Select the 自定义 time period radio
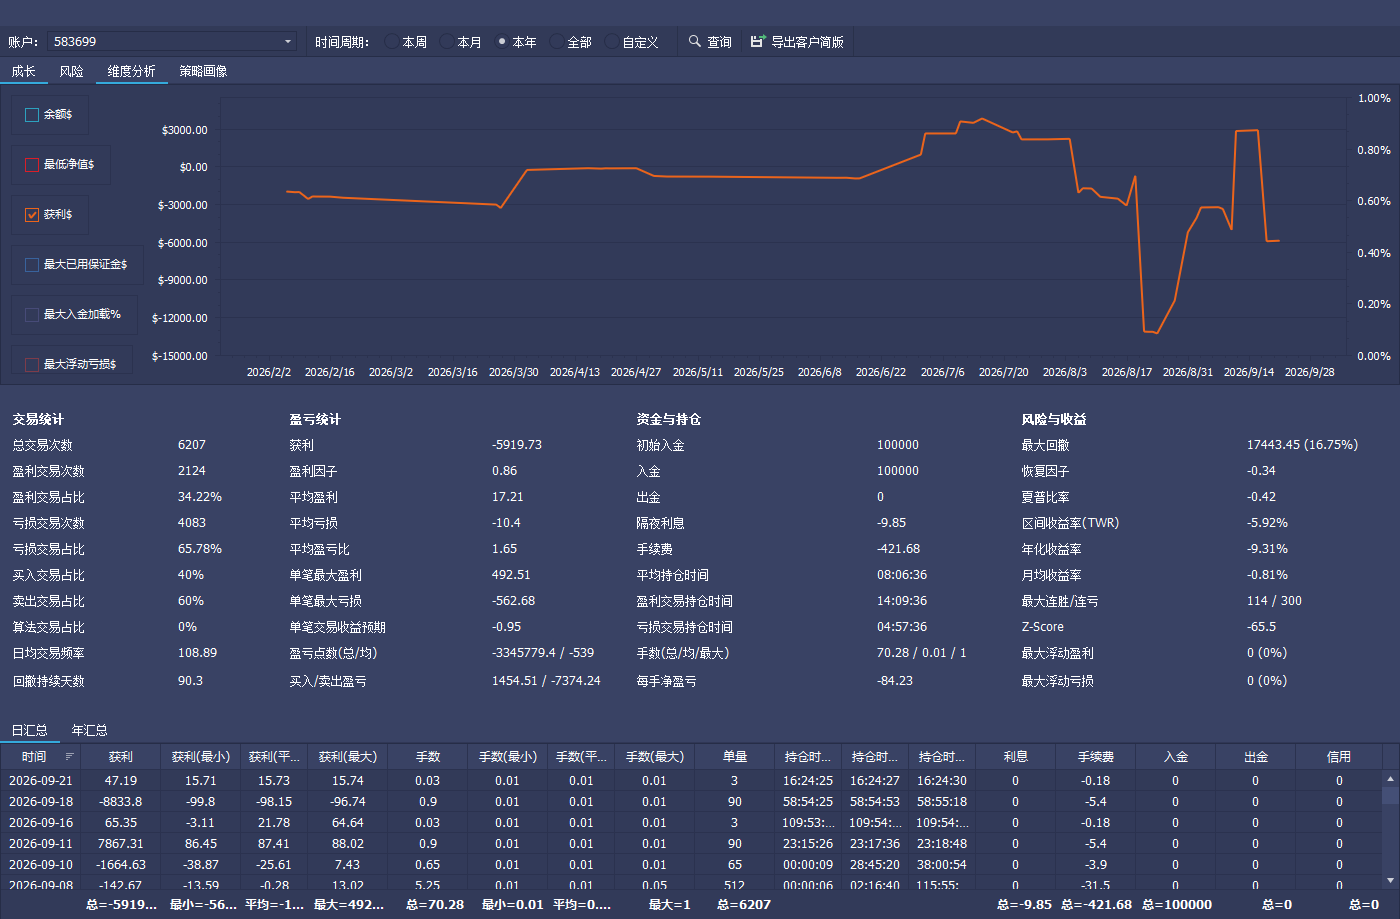 [632, 42]
